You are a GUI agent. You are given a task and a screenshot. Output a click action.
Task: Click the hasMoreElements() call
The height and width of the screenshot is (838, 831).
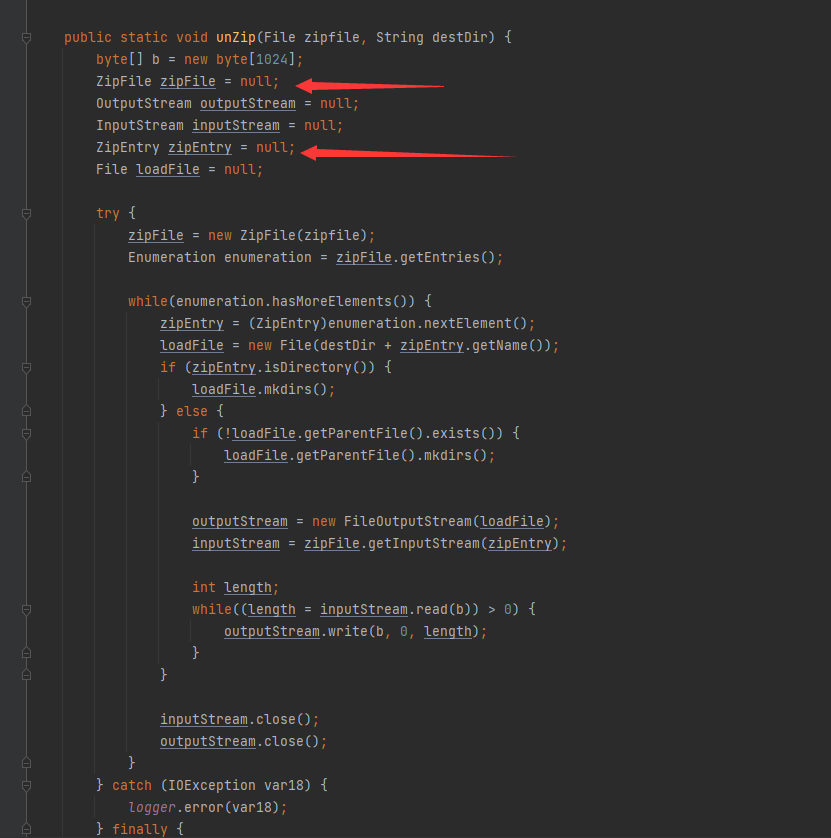(343, 301)
